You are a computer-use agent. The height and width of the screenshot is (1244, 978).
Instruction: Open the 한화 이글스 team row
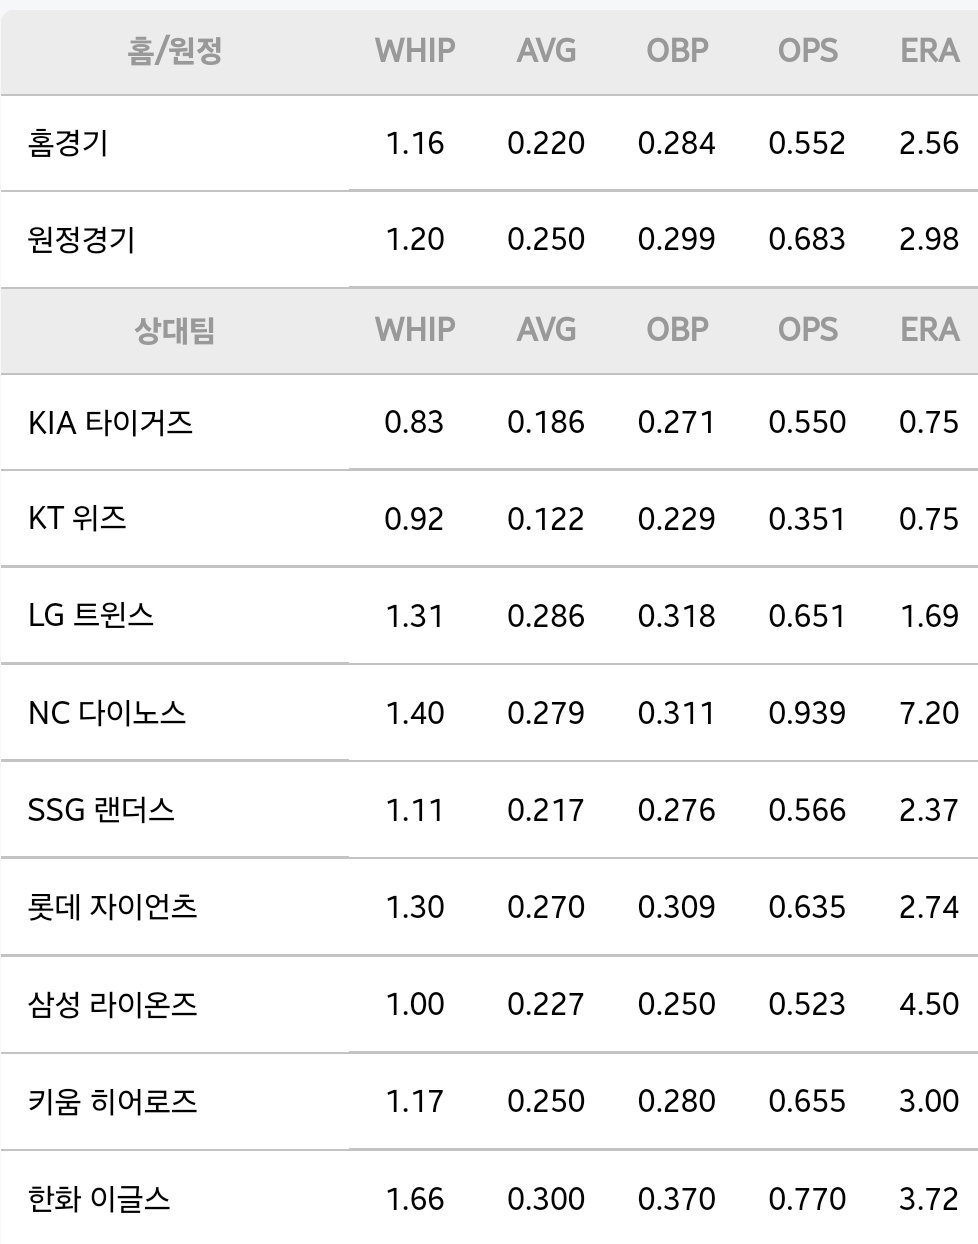point(489,1197)
